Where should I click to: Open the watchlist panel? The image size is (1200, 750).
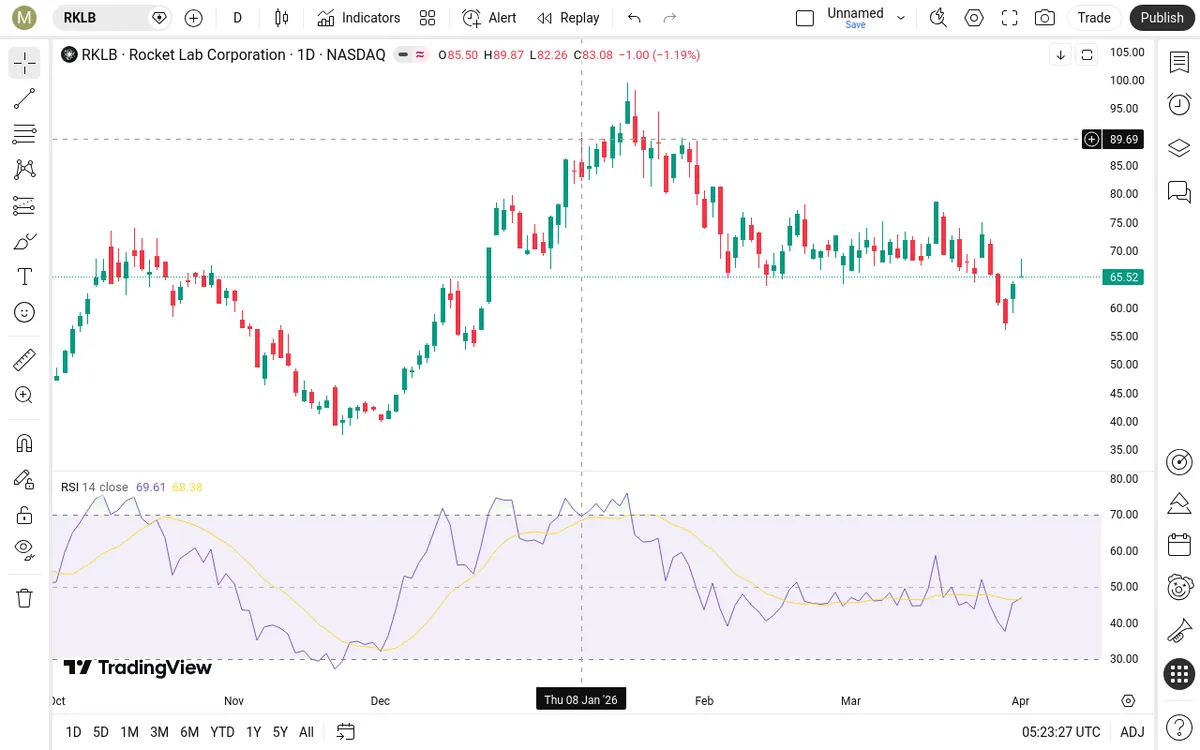[x=1180, y=62]
